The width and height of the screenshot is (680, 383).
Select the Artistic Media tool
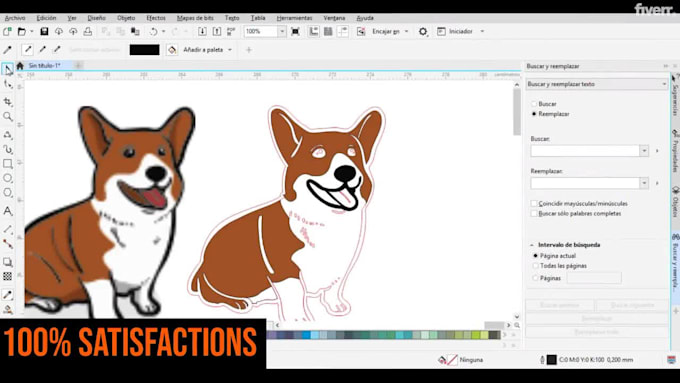(7, 149)
